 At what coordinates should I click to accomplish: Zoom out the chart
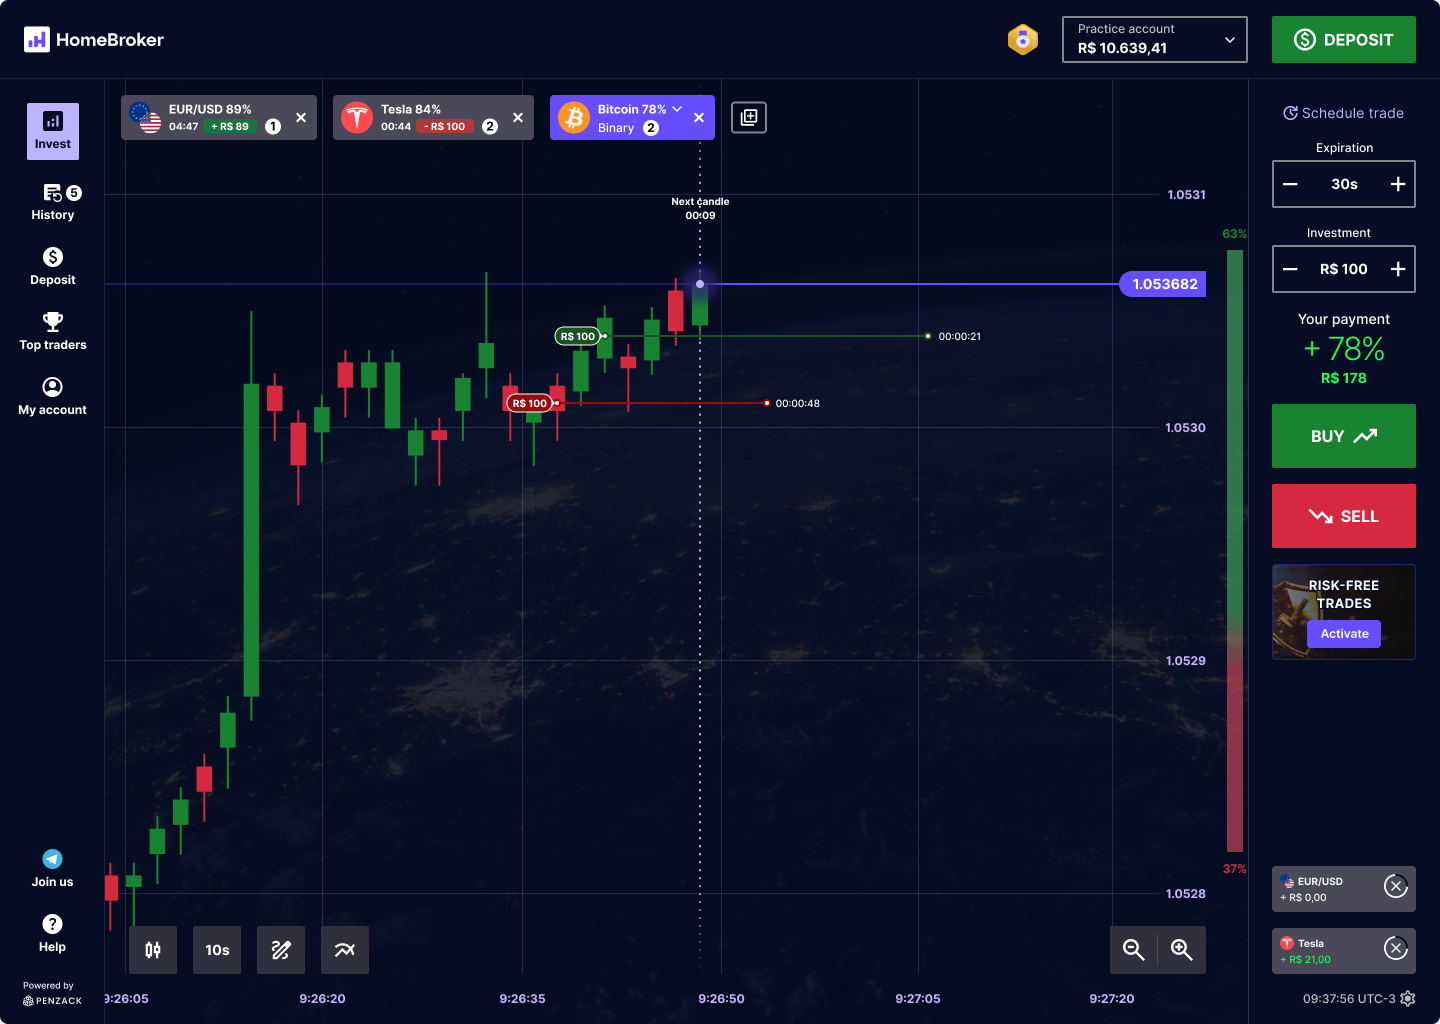pyautogui.click(x=1133, y=950)
